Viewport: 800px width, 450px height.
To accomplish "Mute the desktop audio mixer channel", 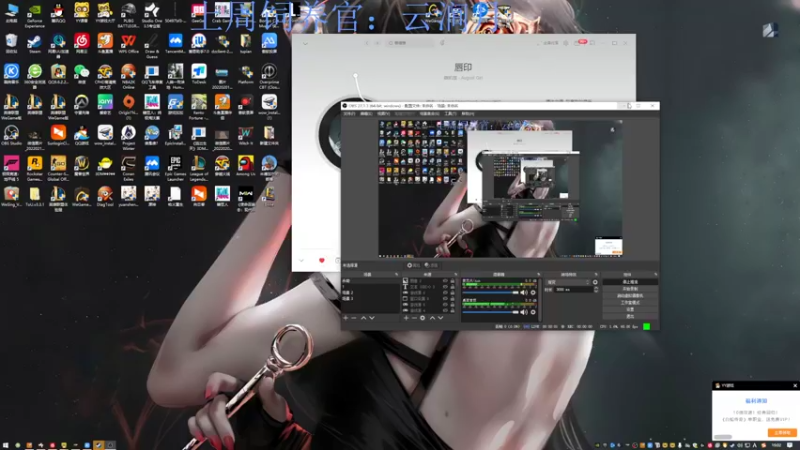I will point(523,312).
